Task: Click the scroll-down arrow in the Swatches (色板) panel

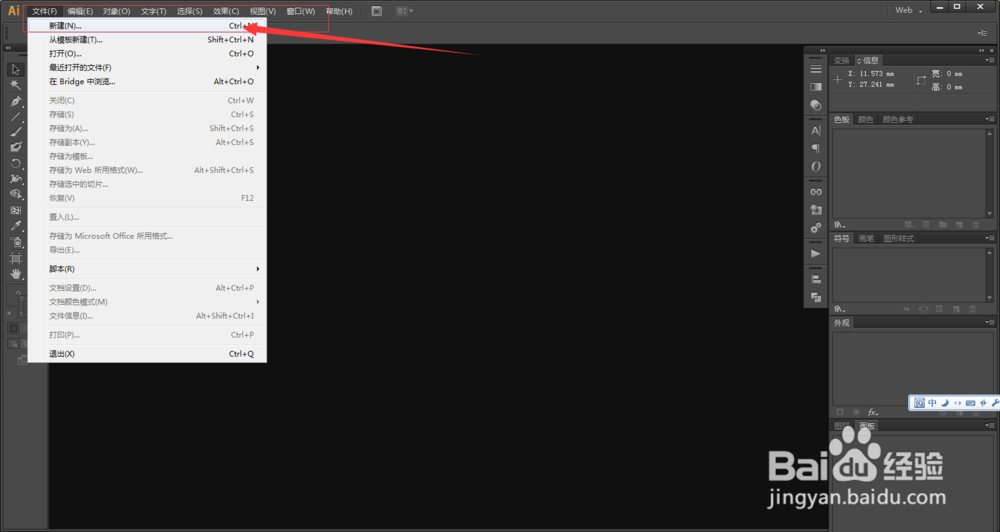Action: point(989,214)
